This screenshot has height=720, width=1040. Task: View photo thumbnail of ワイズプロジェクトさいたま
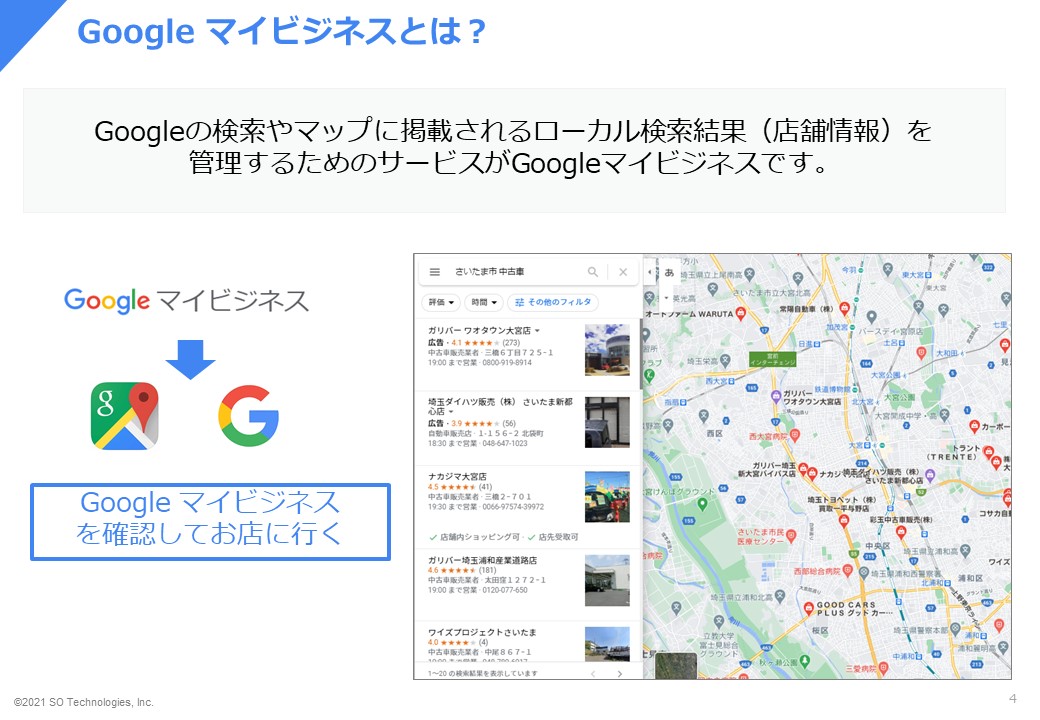(x=607, y=644)
